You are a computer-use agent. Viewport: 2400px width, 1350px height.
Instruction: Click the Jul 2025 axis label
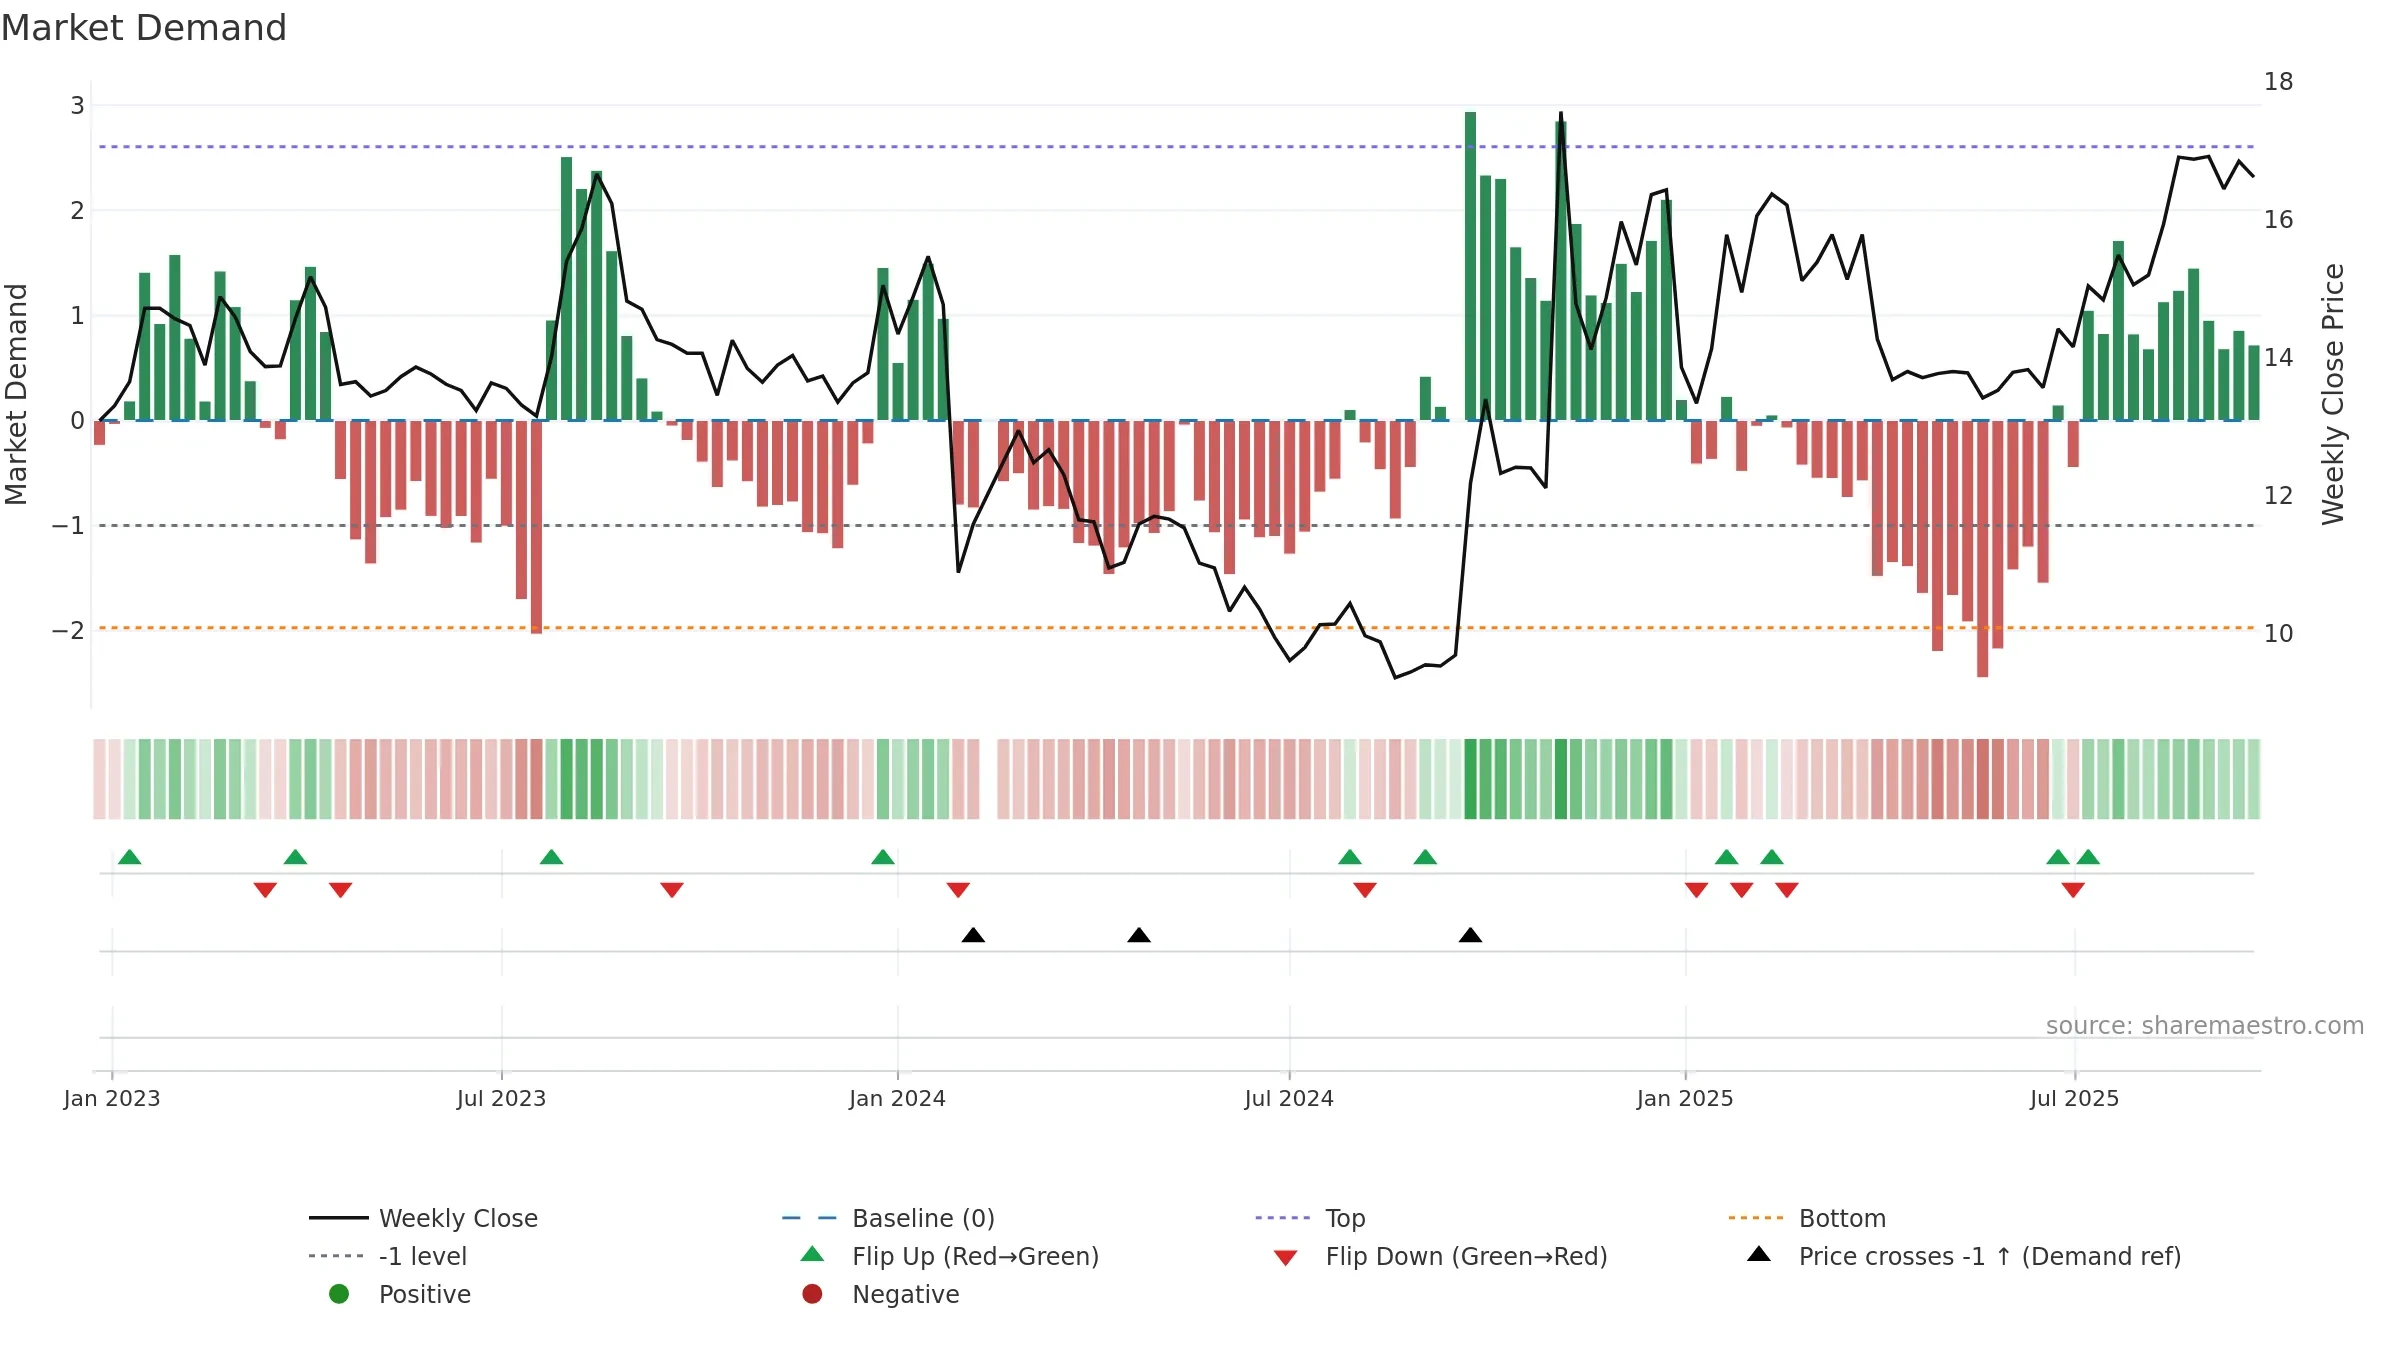tap(2074, 1098)
